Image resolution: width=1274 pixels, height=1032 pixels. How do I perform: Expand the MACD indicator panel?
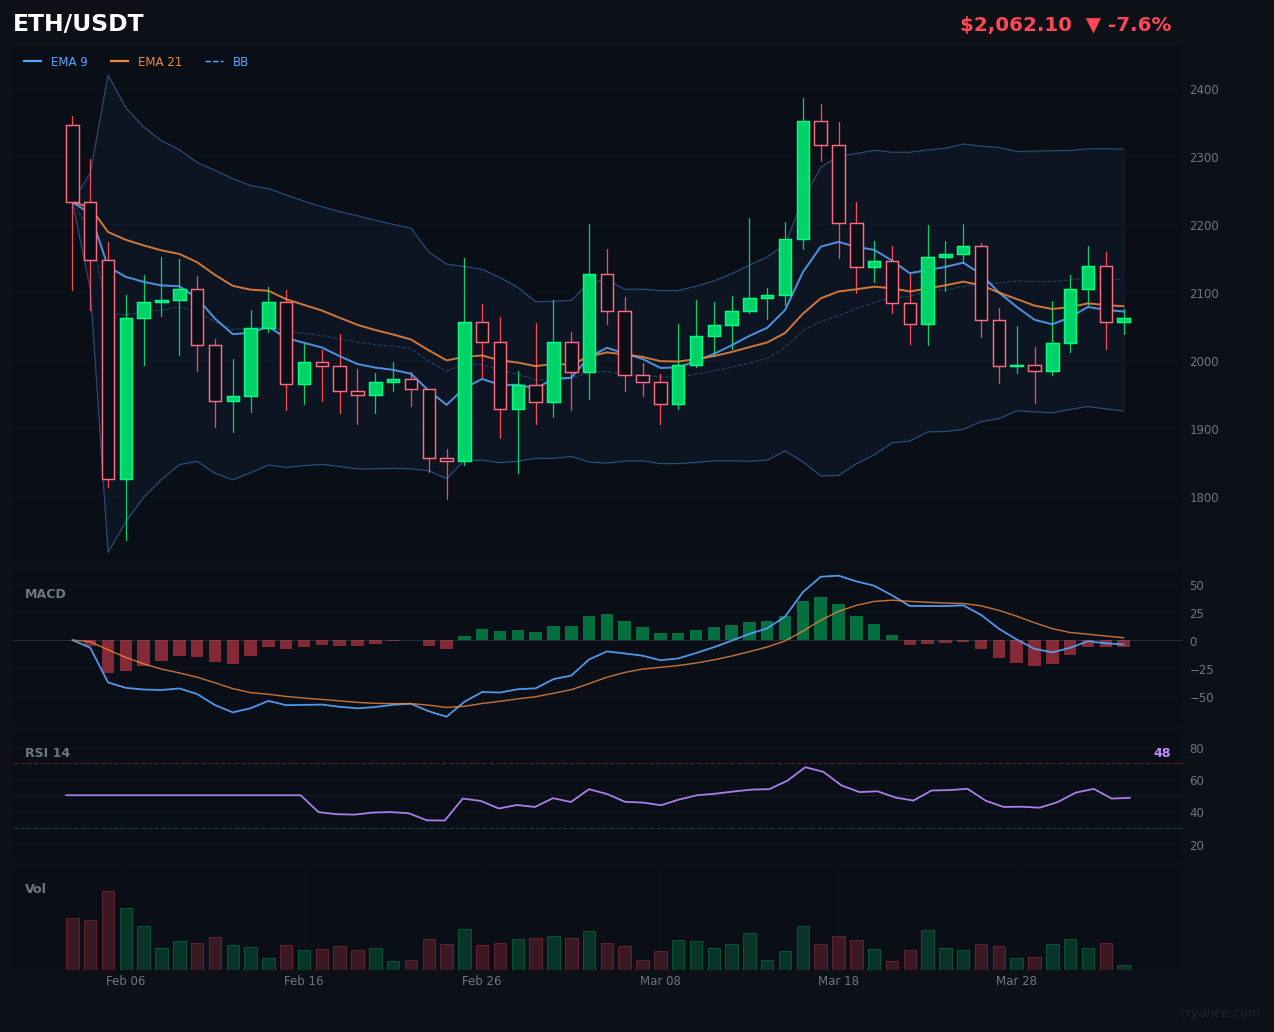(x=44, y=593)
